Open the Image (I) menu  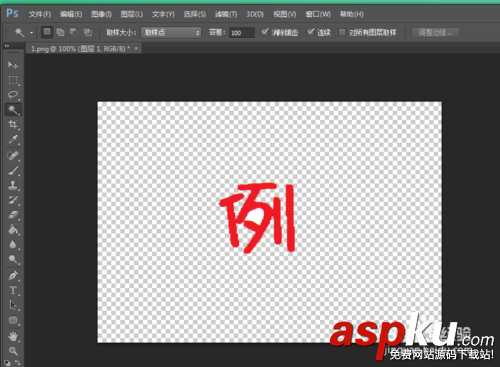[101, 14]
